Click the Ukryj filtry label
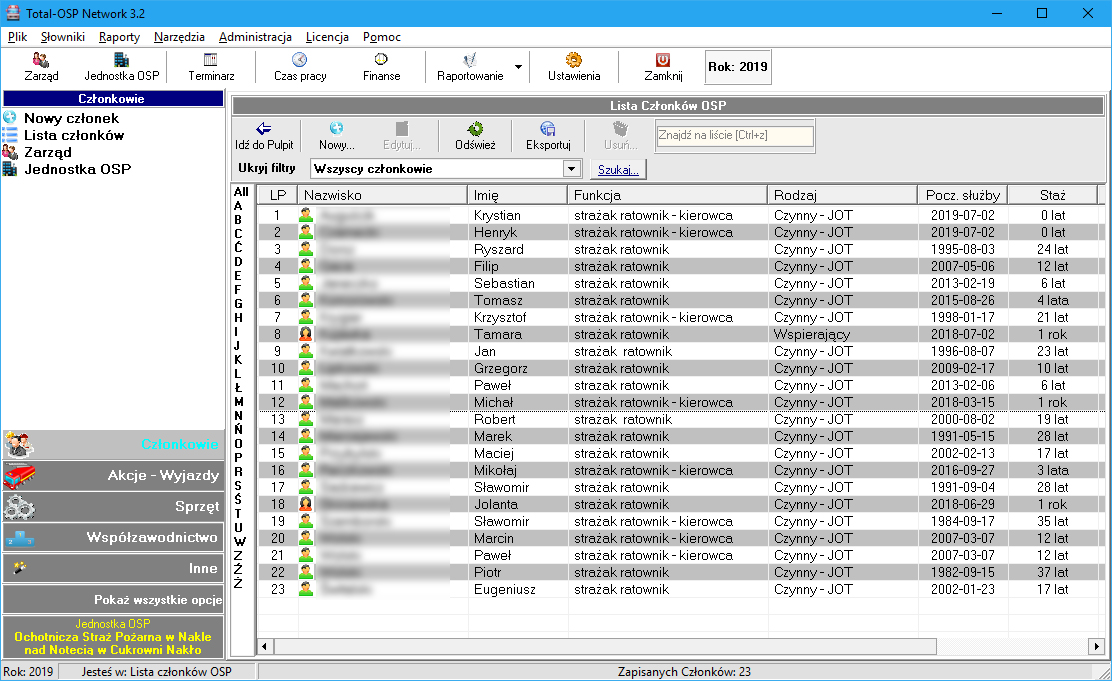Screen dimensions: 1112x681 [x=267, y=168]
